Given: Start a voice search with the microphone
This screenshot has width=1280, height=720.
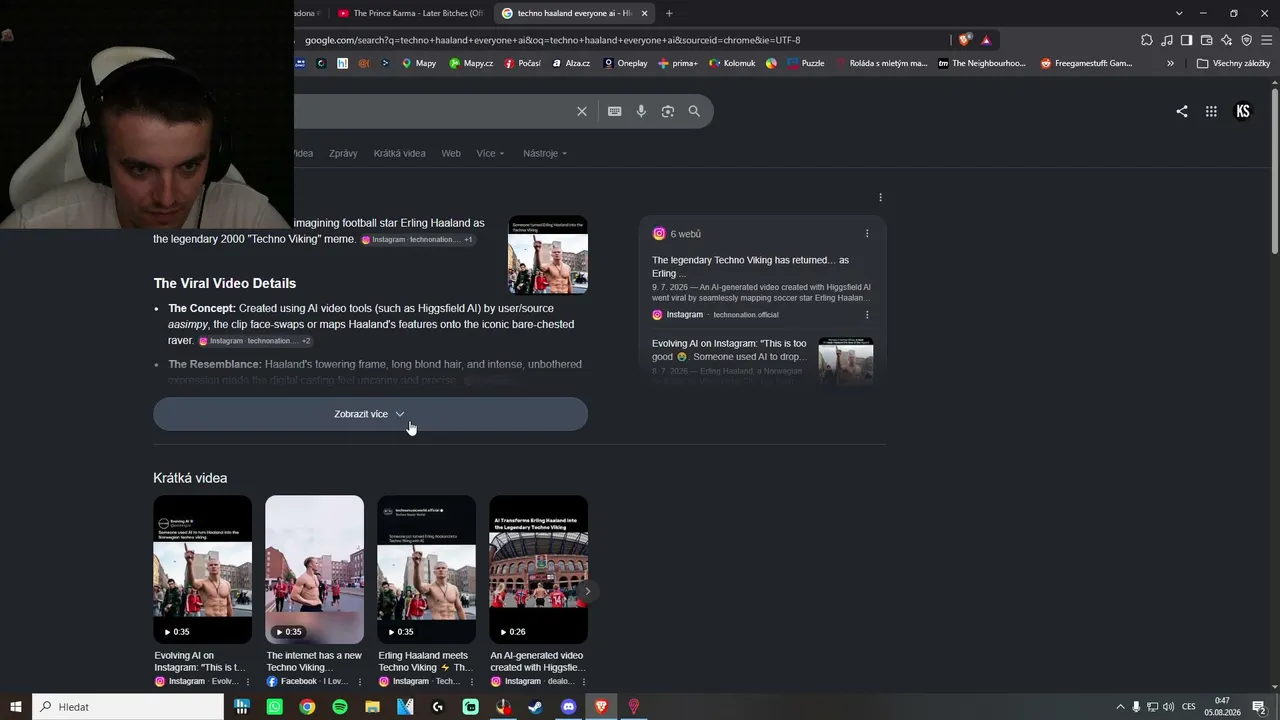Looking at the screenshot, I should 641,111.
